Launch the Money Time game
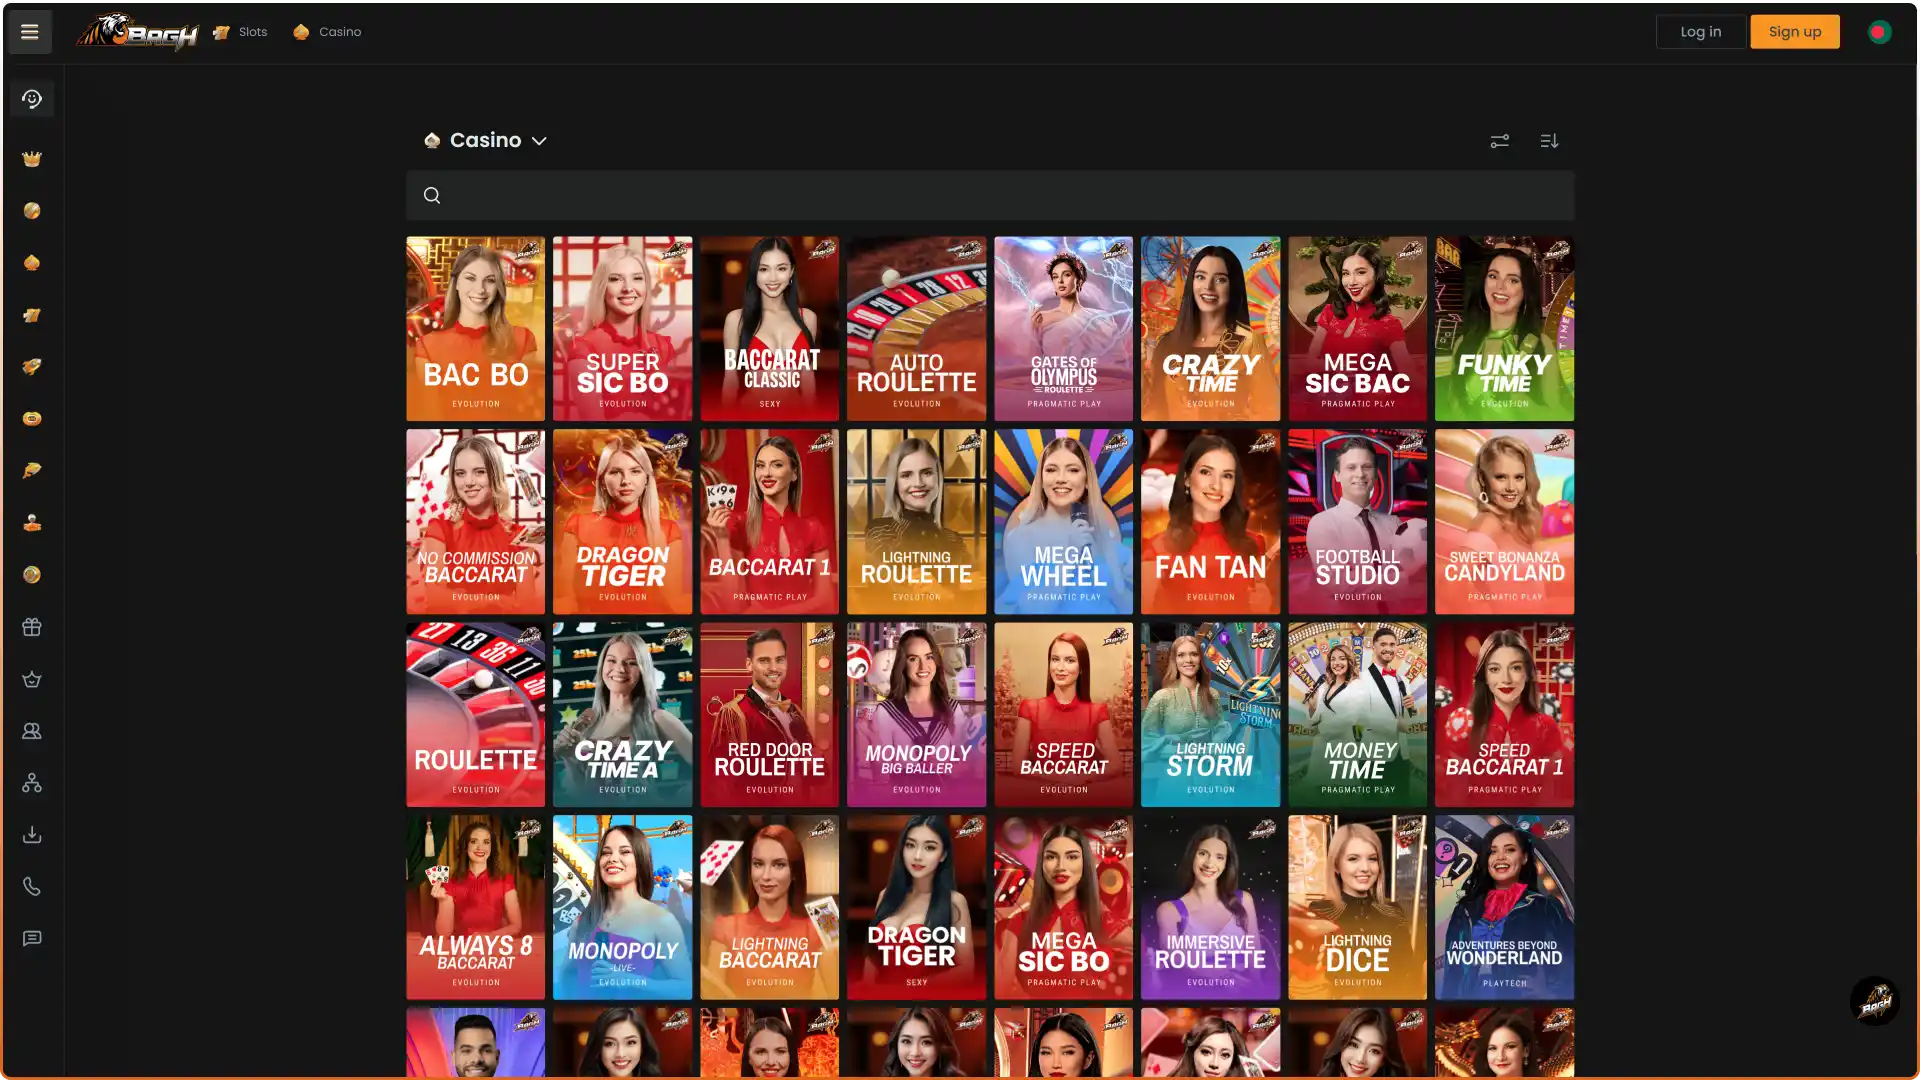Viewport: 1920px width, 1080px height. 1358,715
